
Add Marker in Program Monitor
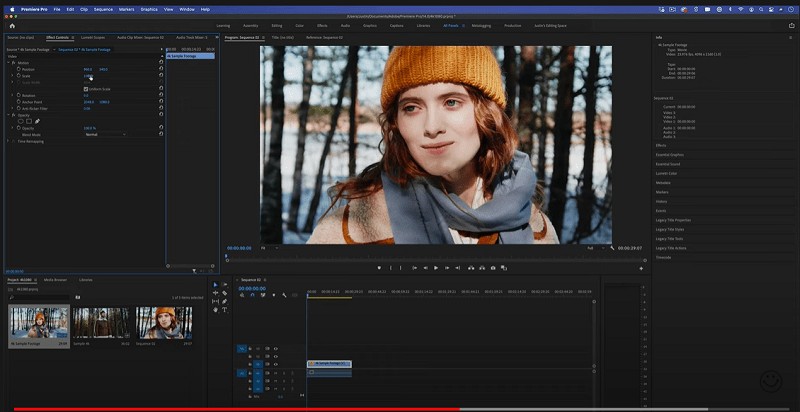pyautogui.click(x=379, y=268)
